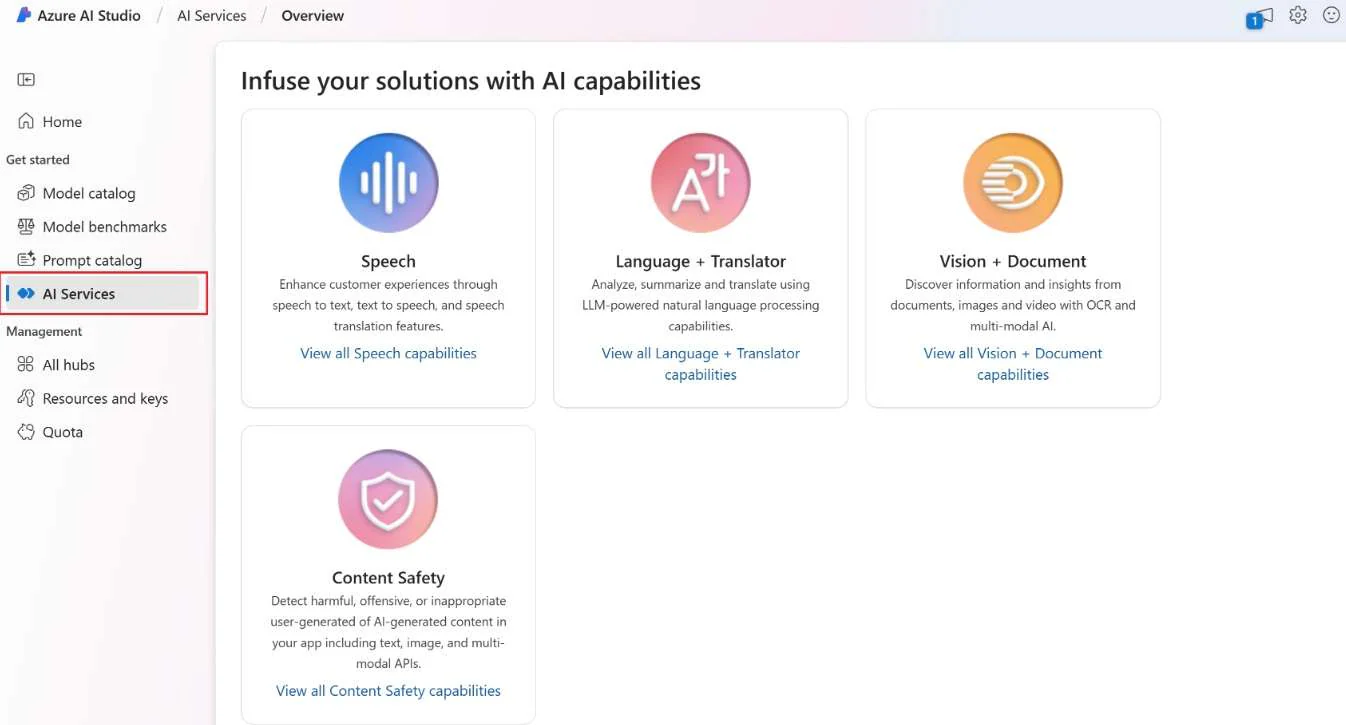
Task: Open View all Speech capabilities link
Action: tap(388, 353)
